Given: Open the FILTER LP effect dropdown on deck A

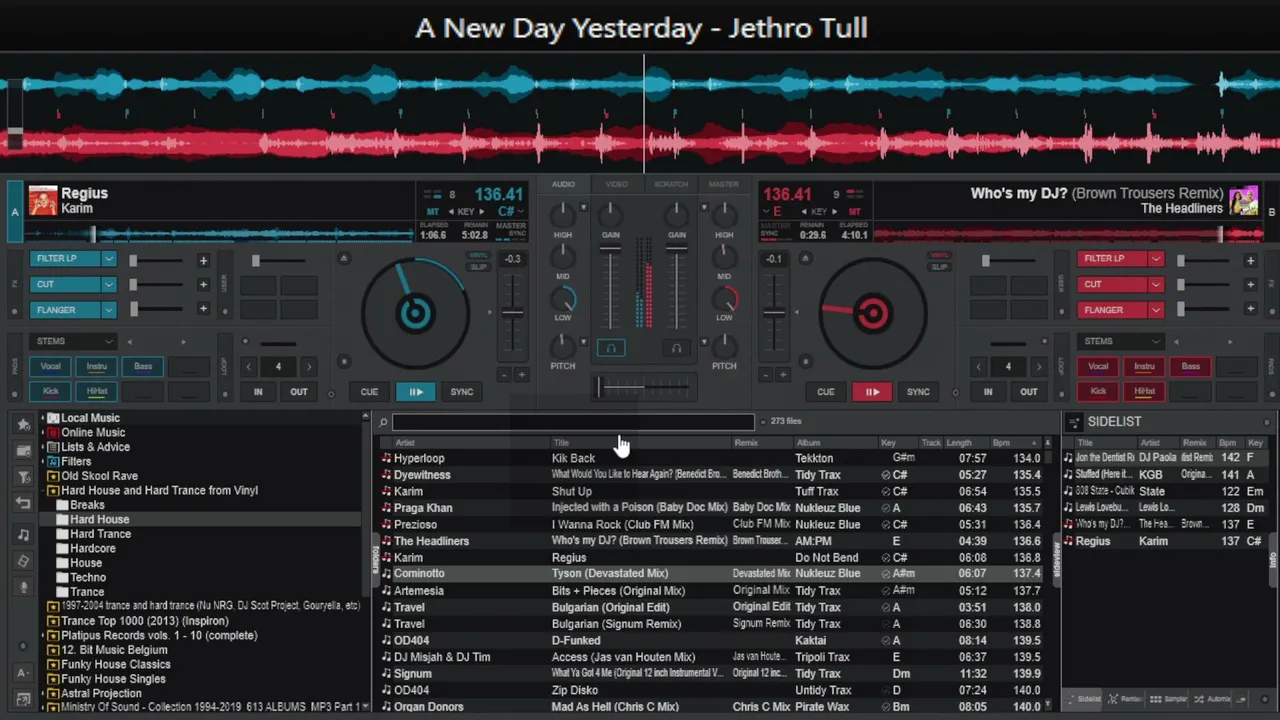Looking at the screenshot, I should 109,259.
